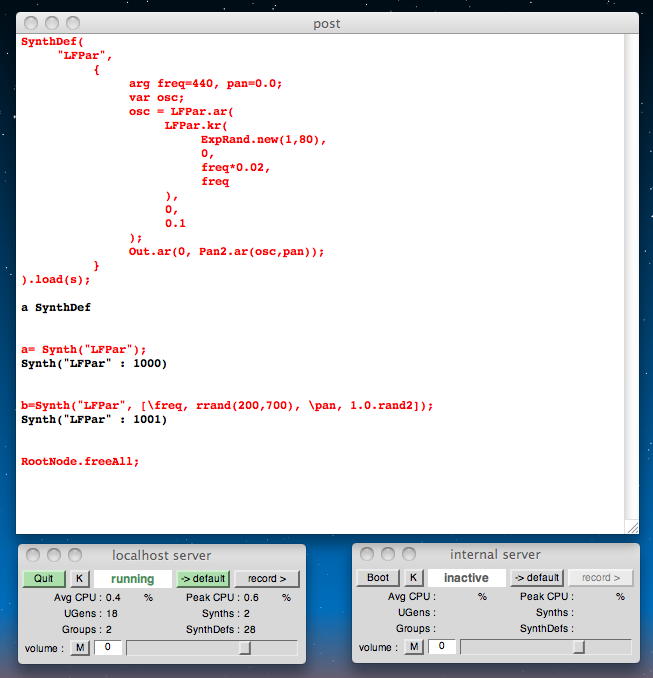Screen dimensions: 653x678
Task: Minimize the localhost server window
Action: point(54,555)
